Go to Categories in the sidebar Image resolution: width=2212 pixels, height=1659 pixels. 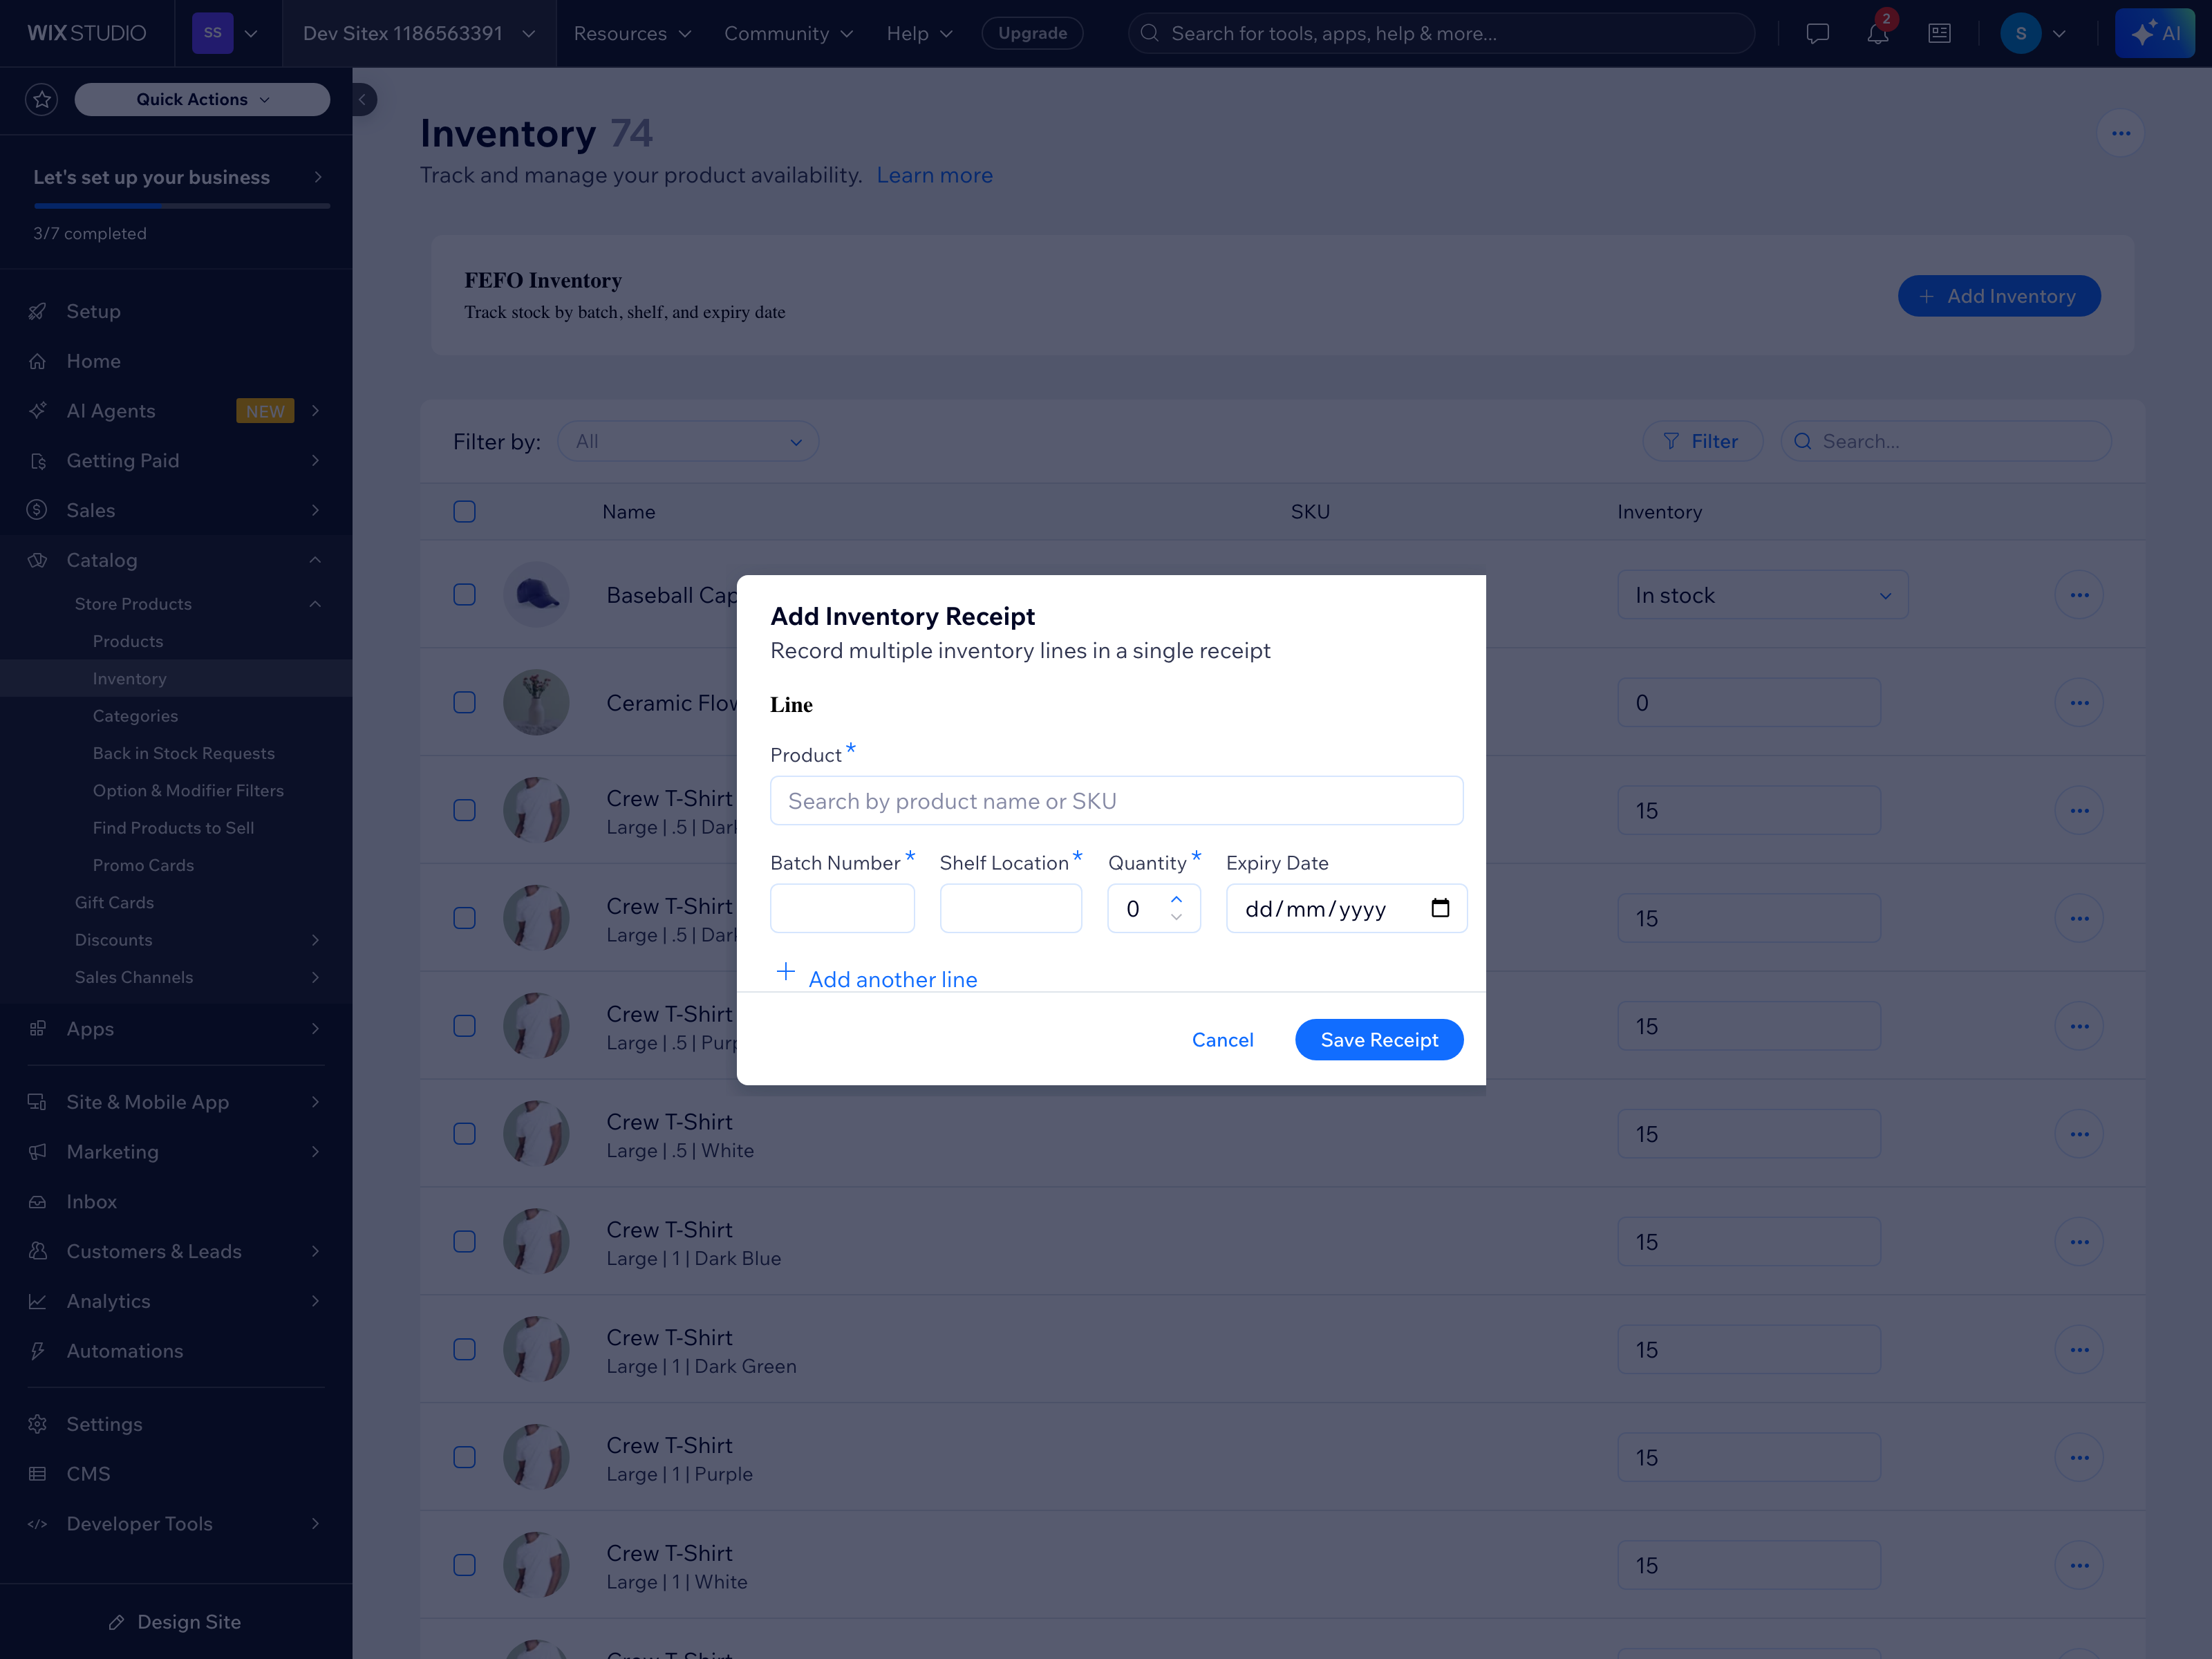click(x=135, y=716)
